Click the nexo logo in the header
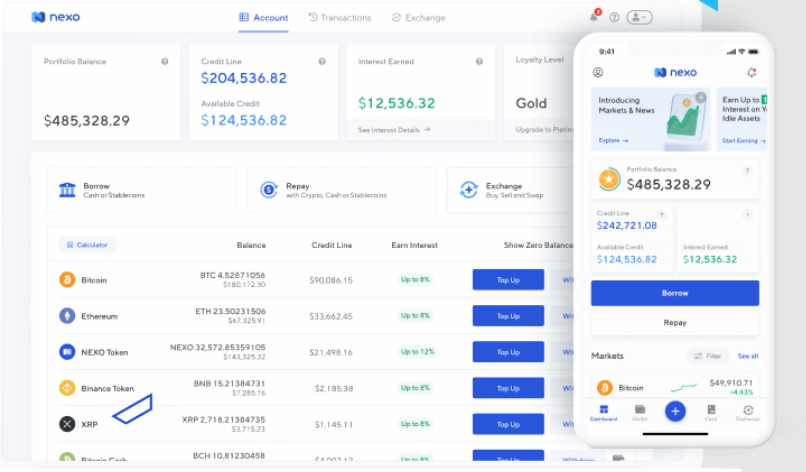The image size is (806, 472). pyautogui.click(x=56, y=17)
